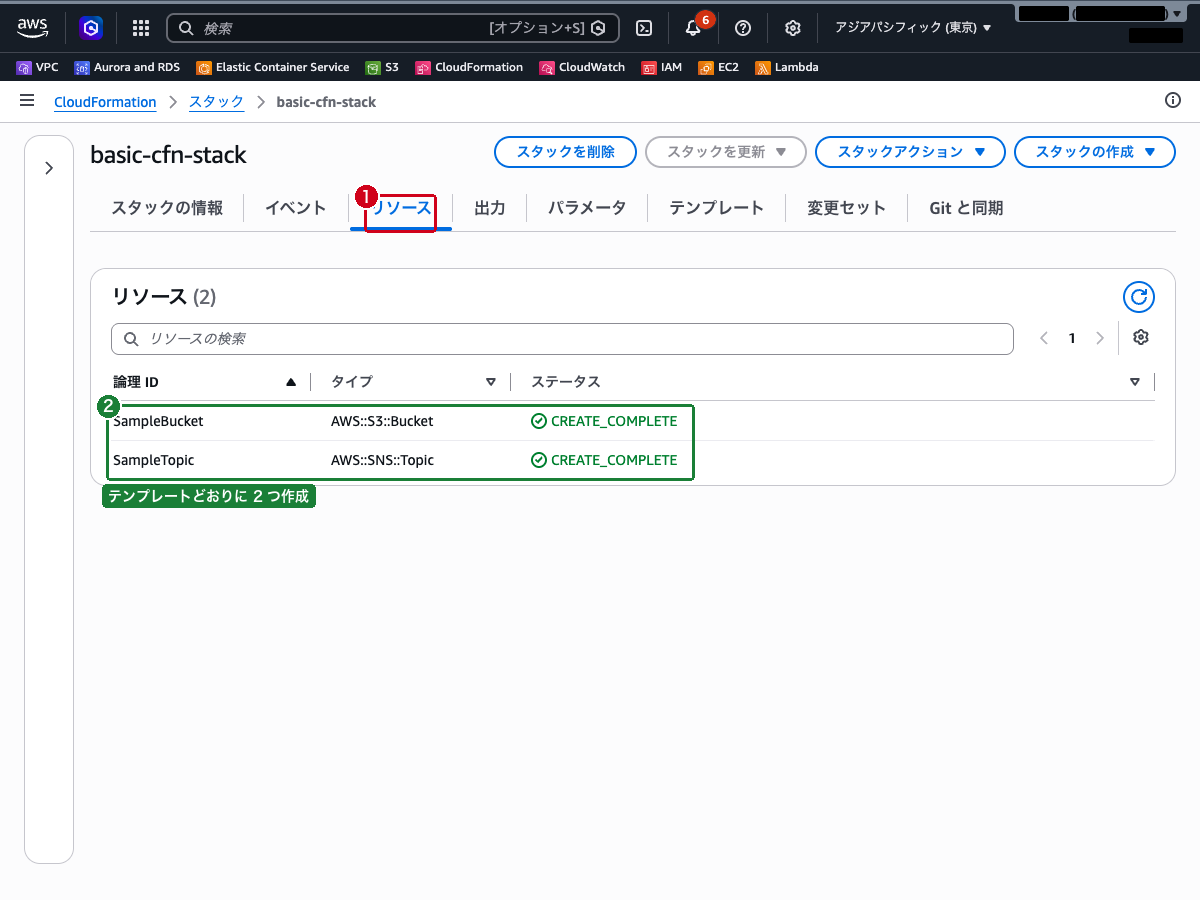The image size is (1200, 900).
Task: Switch to パラメータ tab
Action: pyautogui.click(x=587, y=208)
